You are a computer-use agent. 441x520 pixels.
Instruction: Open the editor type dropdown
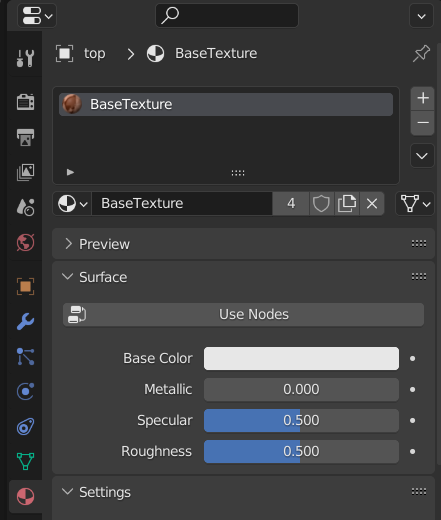pos(37,16)
